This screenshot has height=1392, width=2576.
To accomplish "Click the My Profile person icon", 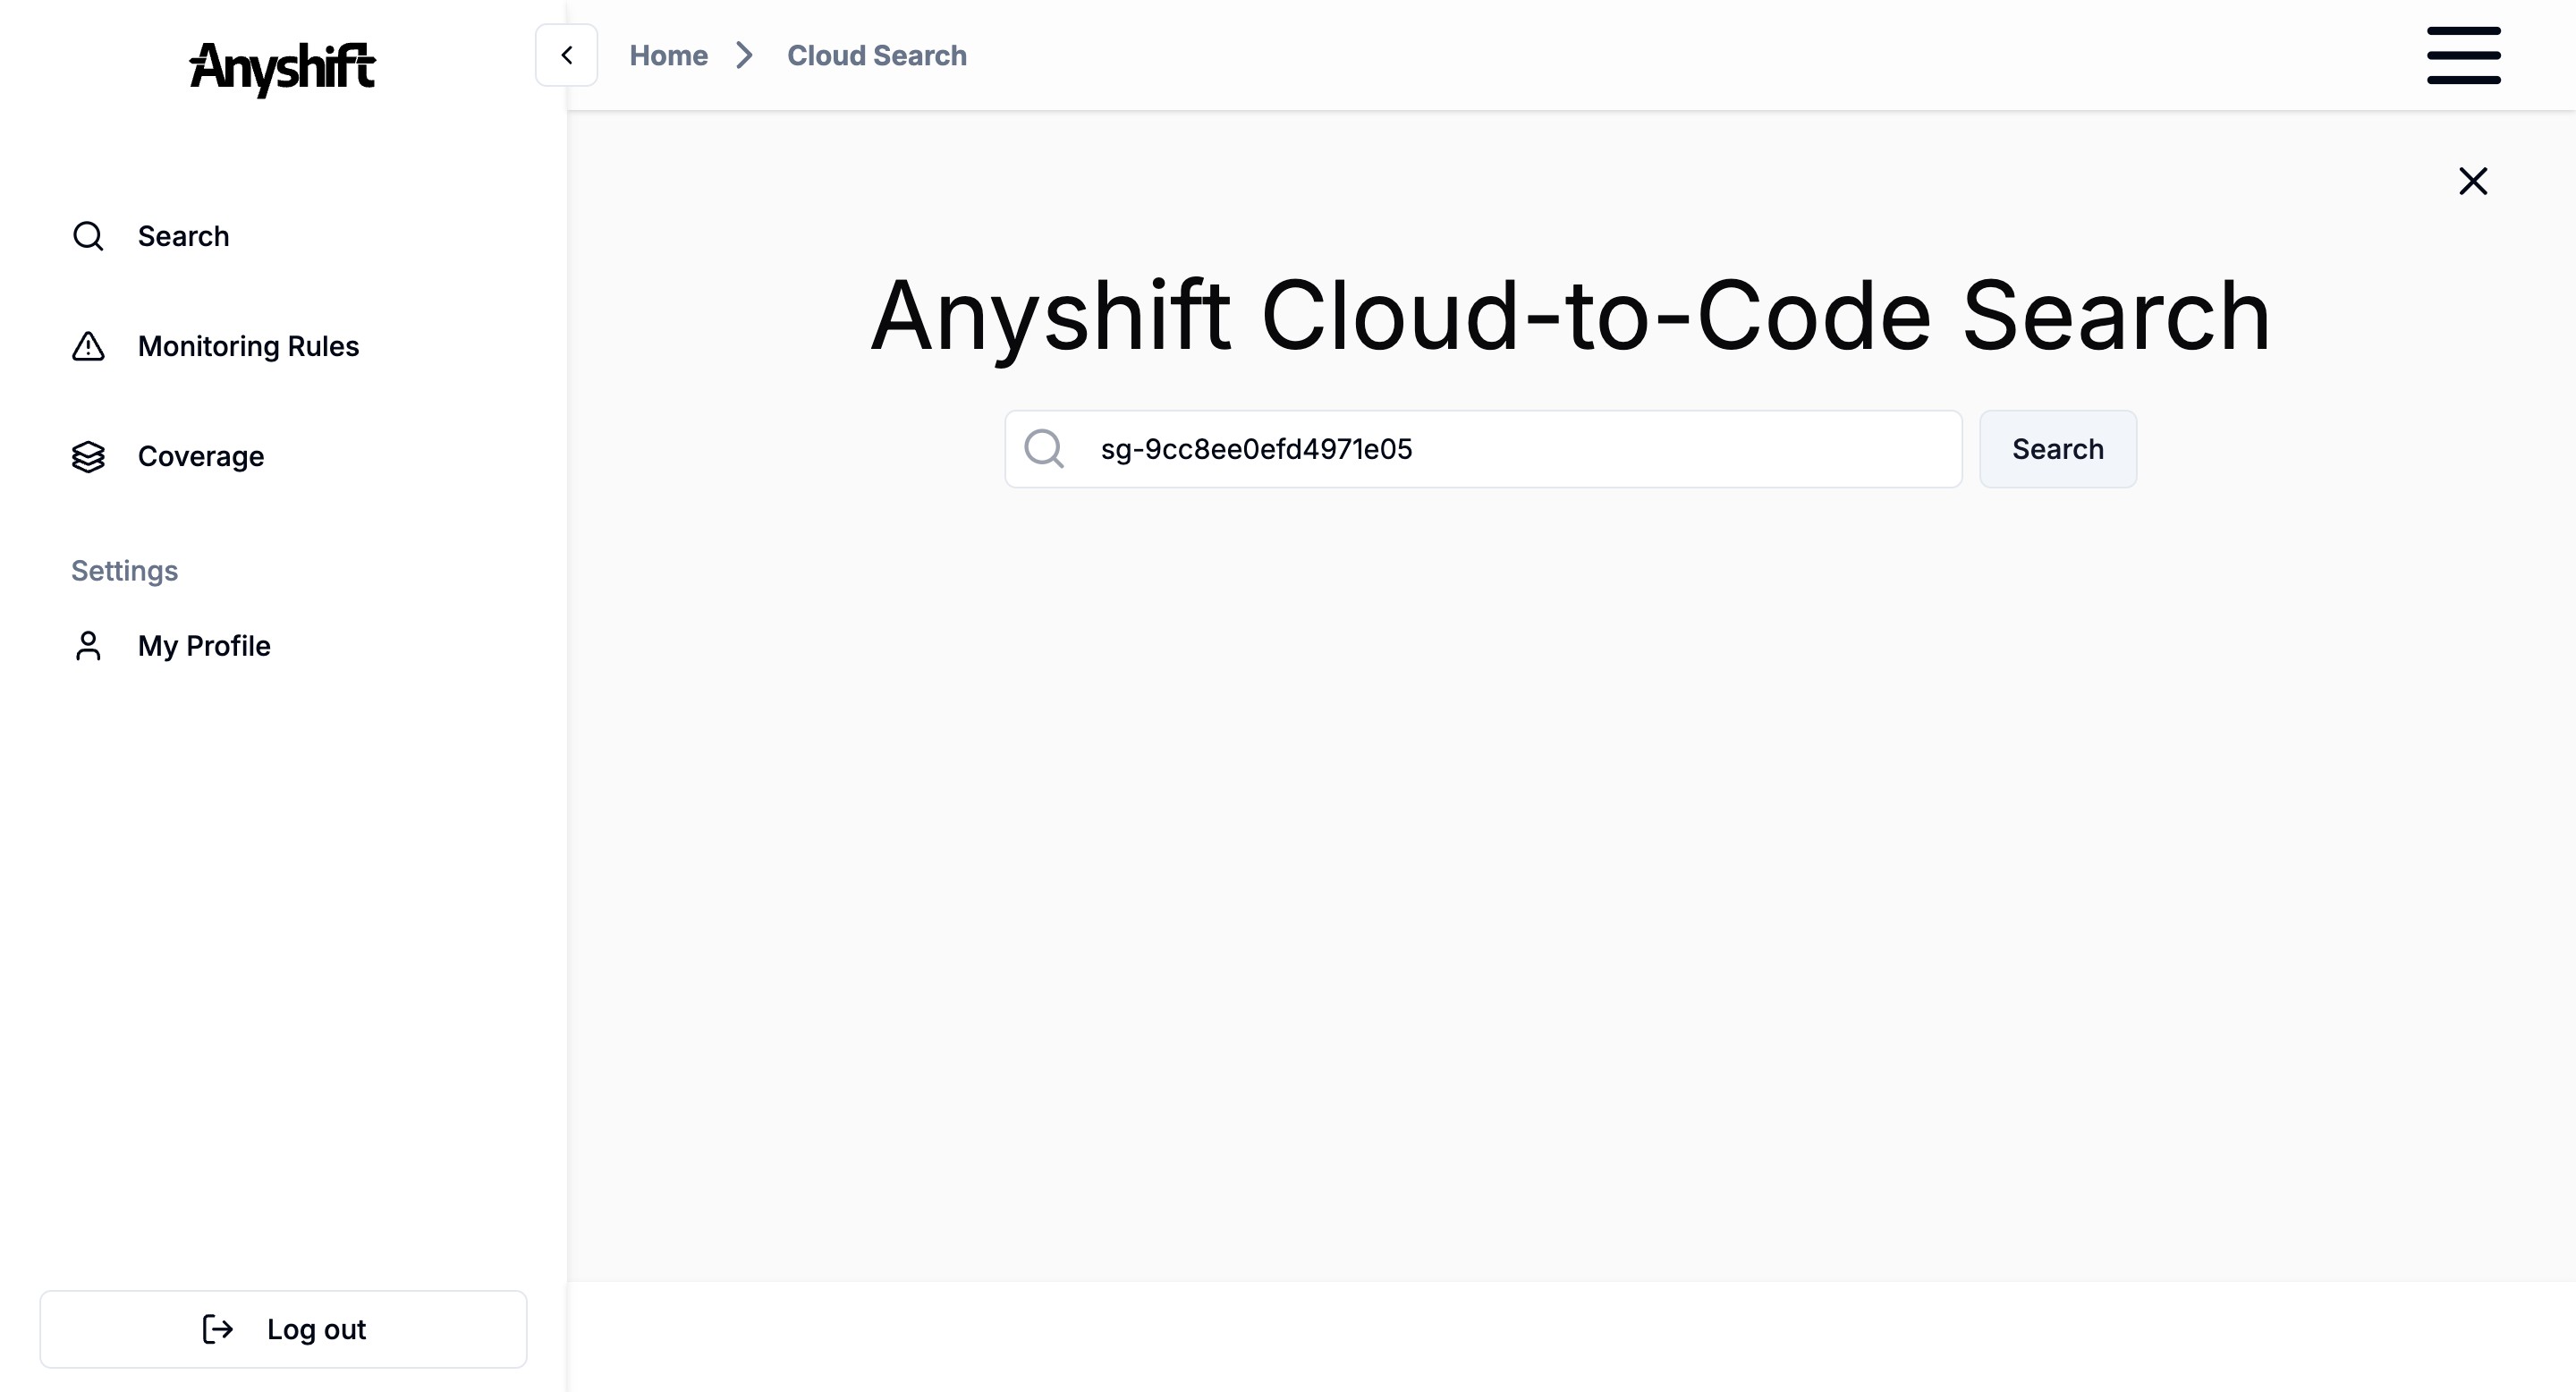I will click(88, 646).
